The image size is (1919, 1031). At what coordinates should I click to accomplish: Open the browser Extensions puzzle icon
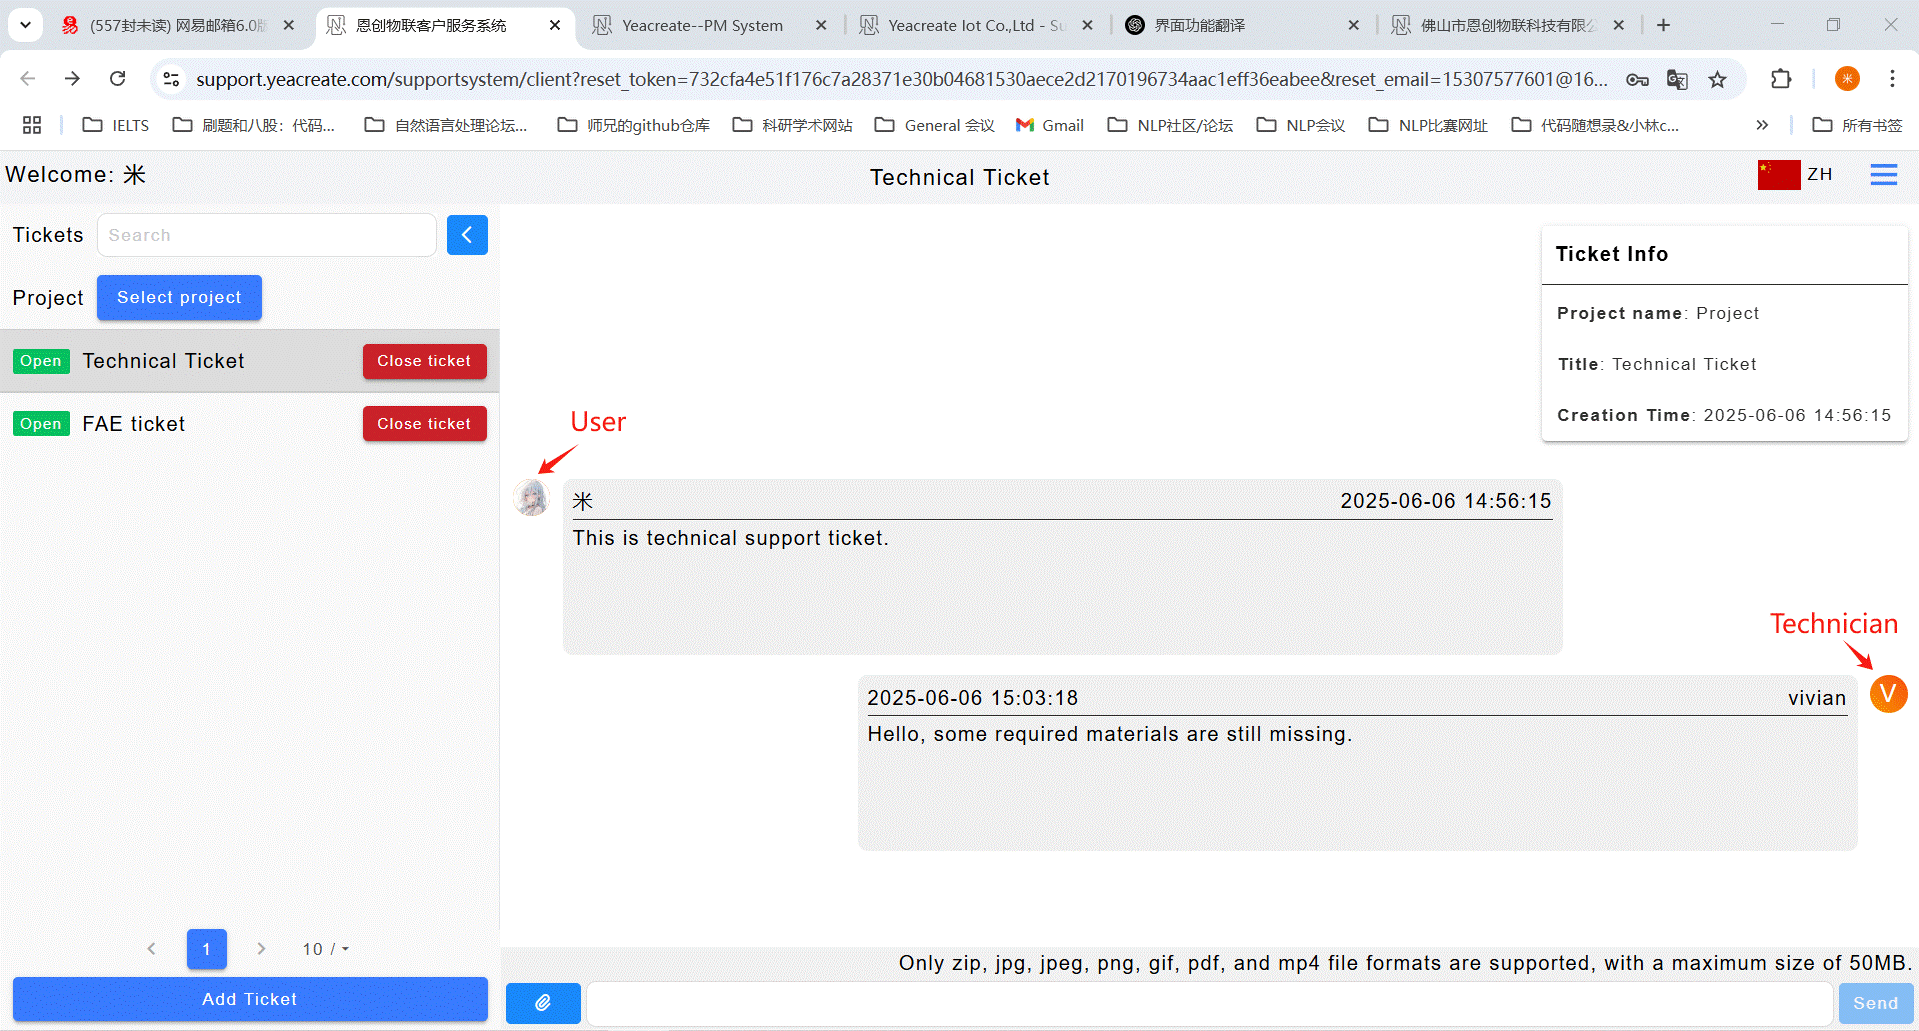(1780, 79)
